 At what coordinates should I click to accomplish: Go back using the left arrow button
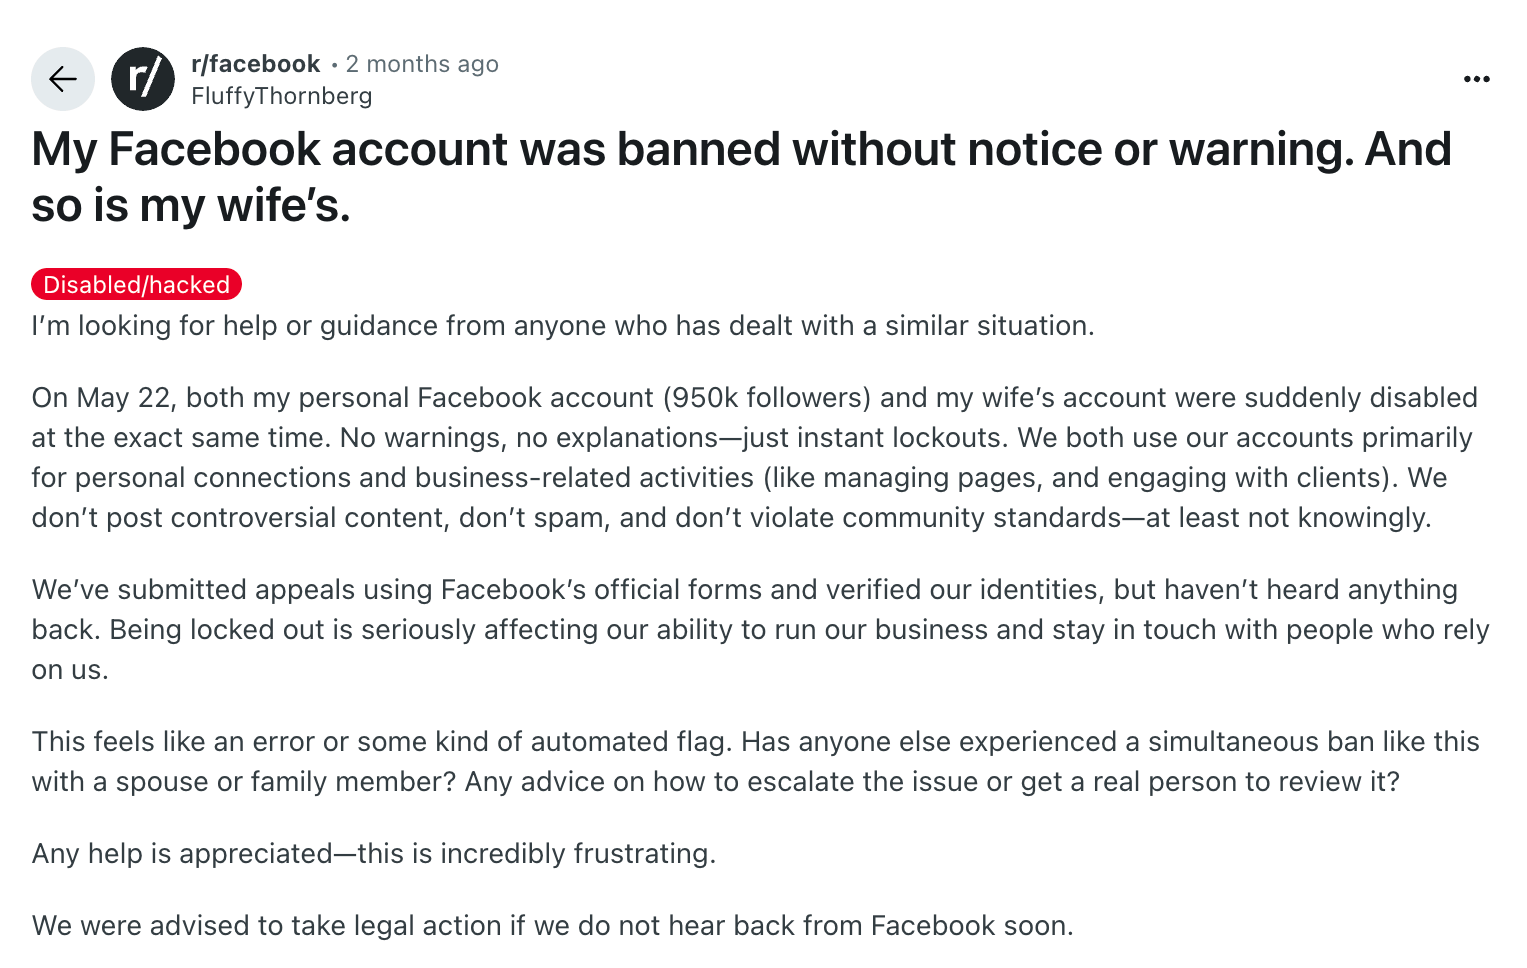[63, 79]
